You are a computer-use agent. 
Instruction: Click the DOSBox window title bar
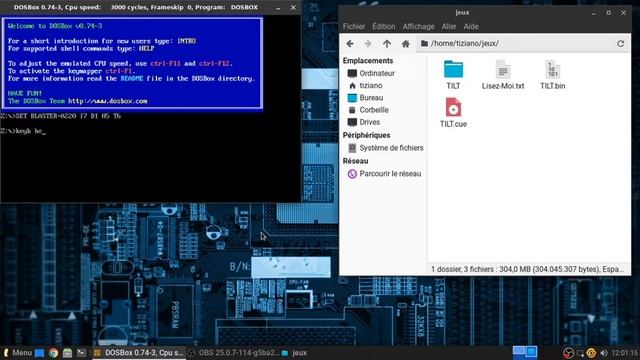(136, 7)
